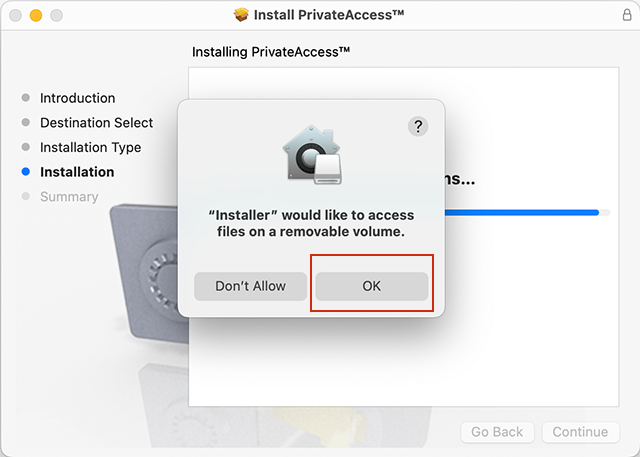
Task: Click the Installing PrivateAccess heading text
Action: point(271,52)
